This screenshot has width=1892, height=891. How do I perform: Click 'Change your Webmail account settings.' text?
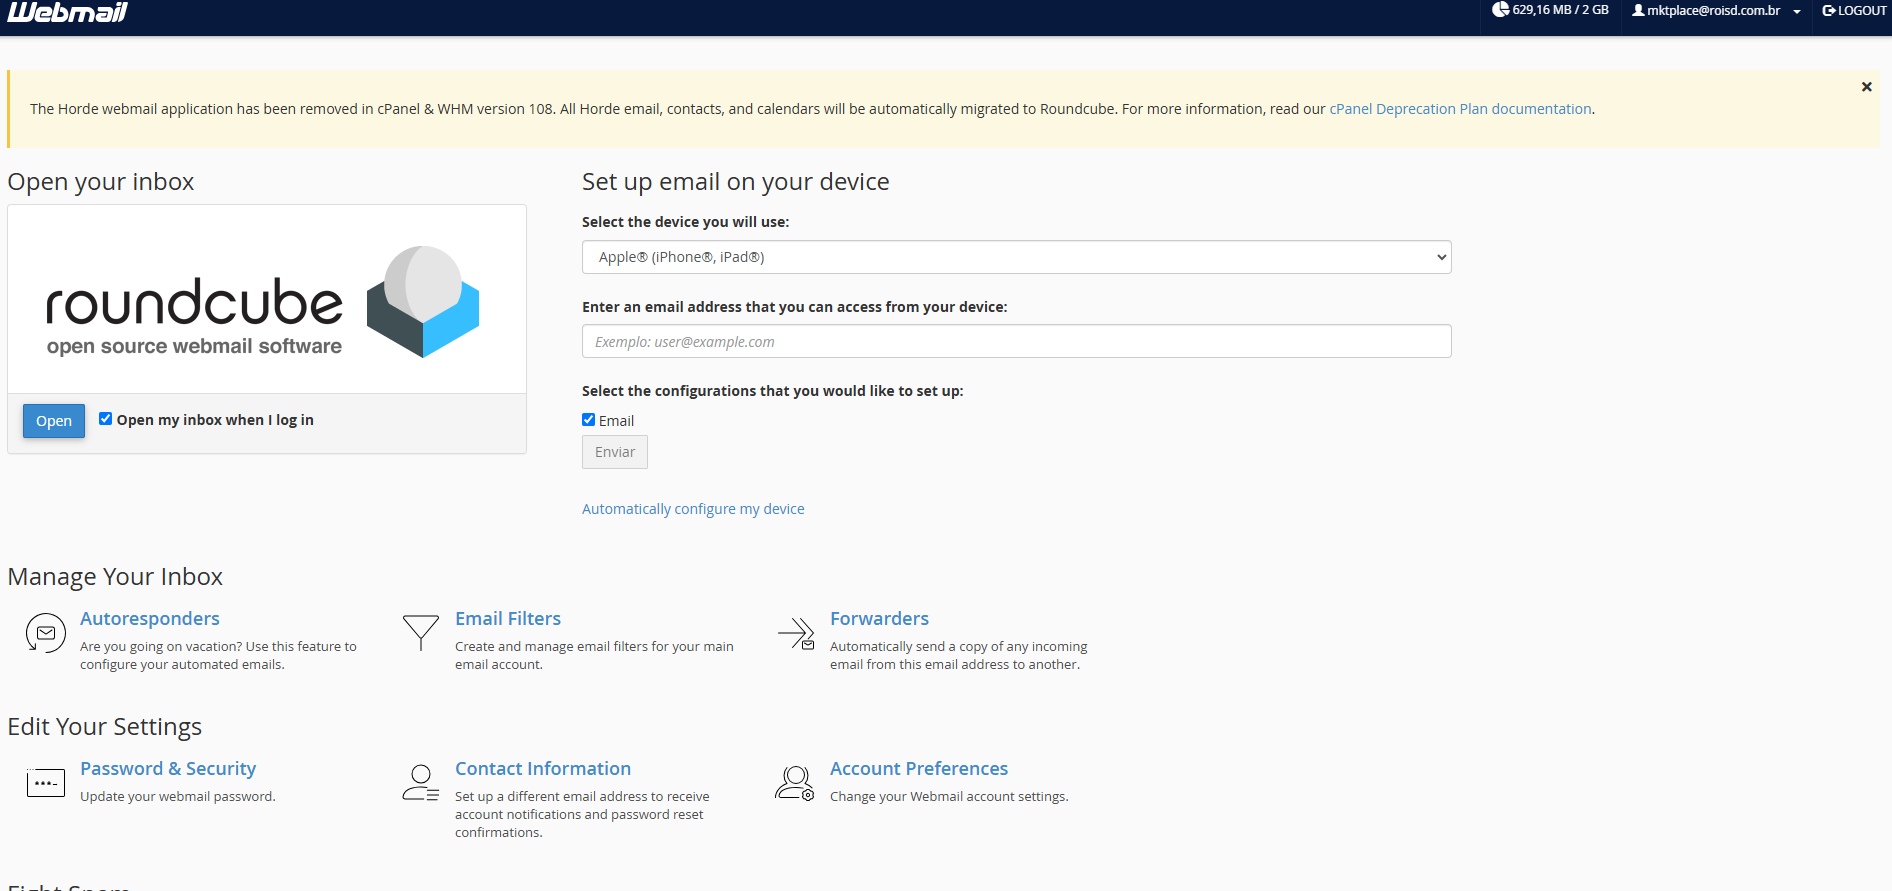[x=949, y=797]
